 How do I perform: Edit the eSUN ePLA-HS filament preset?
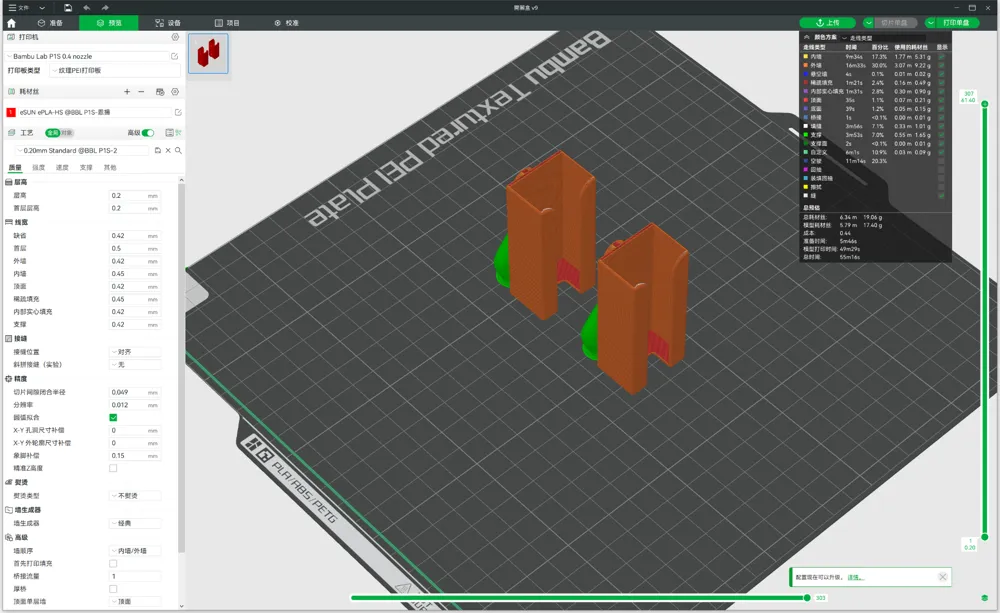click(178, 112)
